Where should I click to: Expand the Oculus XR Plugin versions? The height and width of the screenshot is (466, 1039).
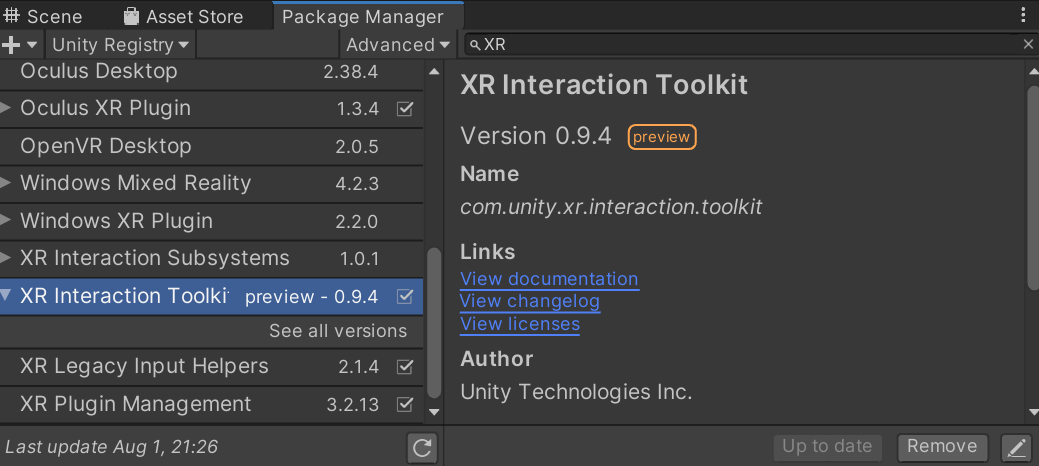coord(6,108)
